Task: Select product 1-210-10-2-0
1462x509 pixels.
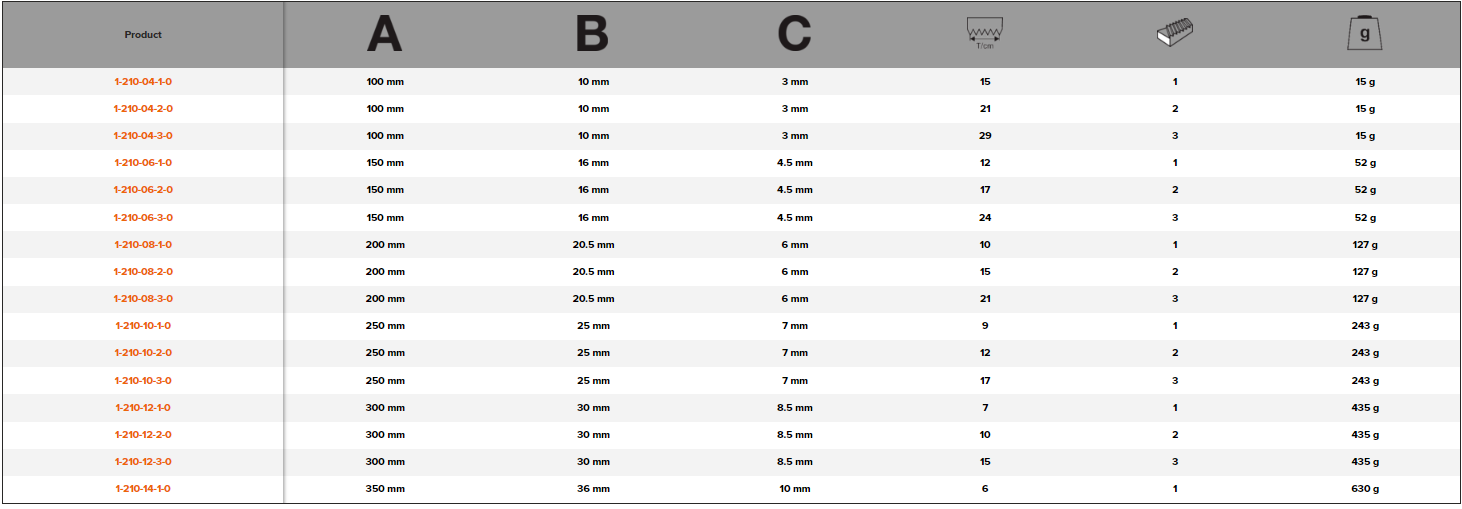Action: [x=143, y=353]
